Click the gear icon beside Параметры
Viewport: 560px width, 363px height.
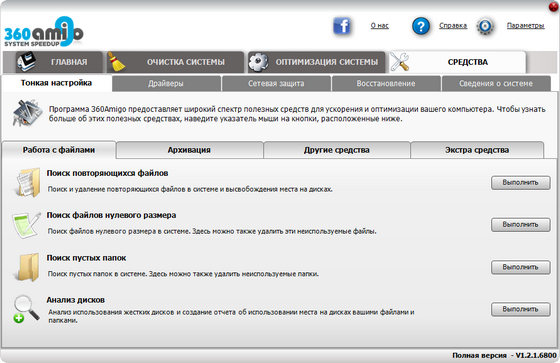click(x=485, y=26)
